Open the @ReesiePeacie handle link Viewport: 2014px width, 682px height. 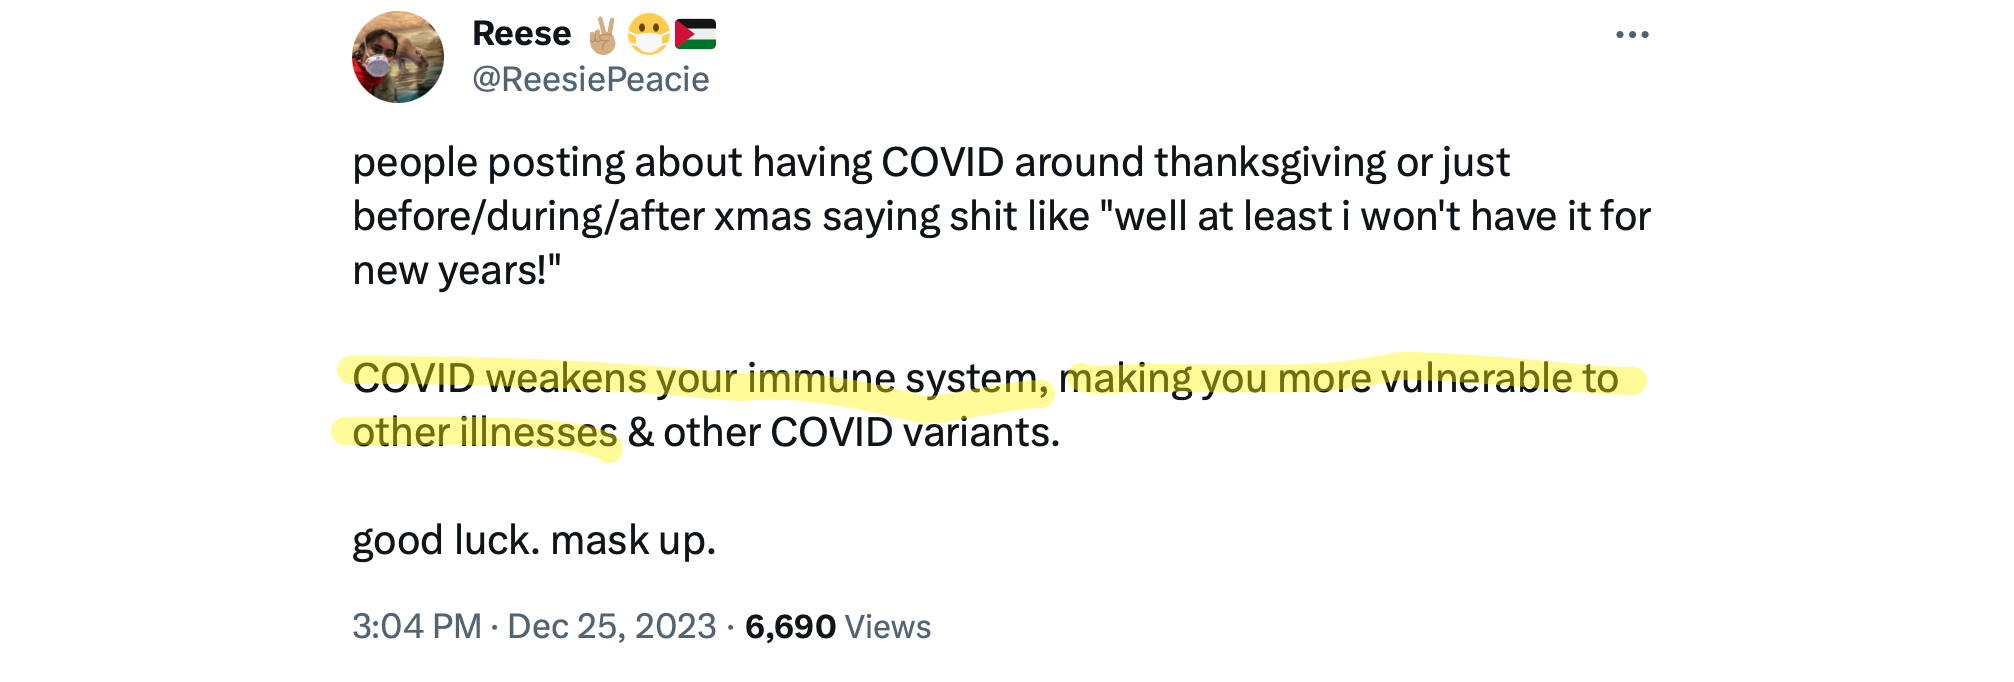590,79
